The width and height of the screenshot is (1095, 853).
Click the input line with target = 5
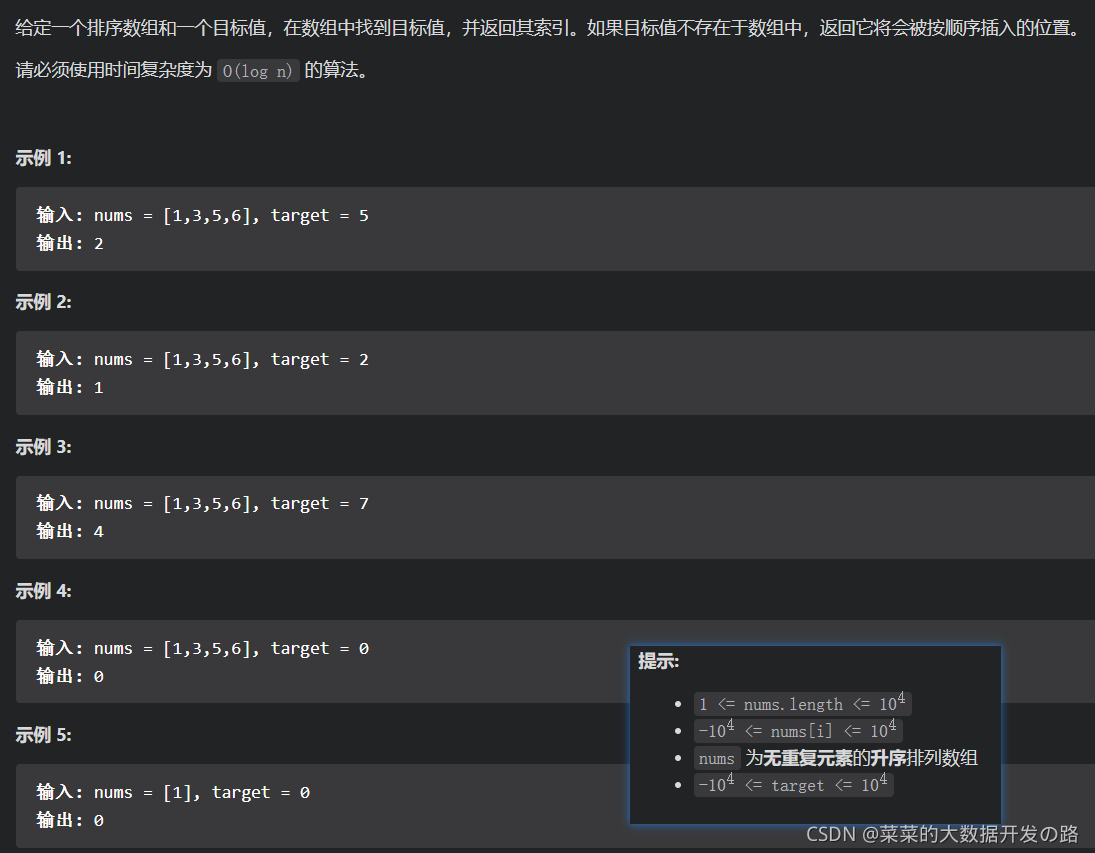(x=203, y=215)
